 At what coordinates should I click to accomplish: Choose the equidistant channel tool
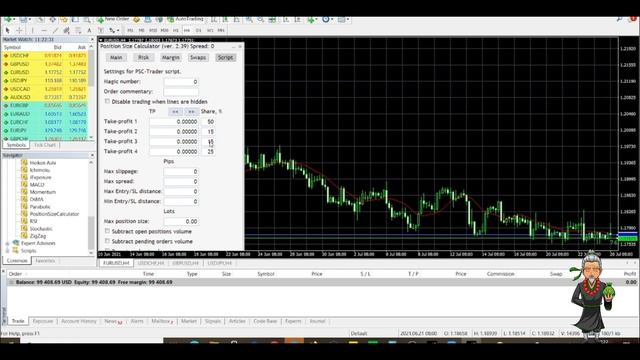coord(66,30)
